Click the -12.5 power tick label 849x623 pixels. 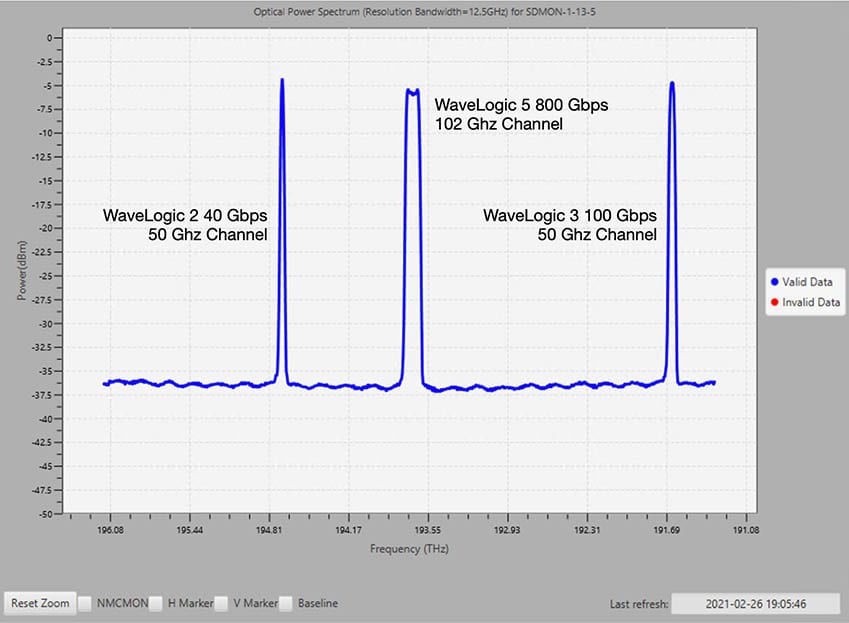42,157
